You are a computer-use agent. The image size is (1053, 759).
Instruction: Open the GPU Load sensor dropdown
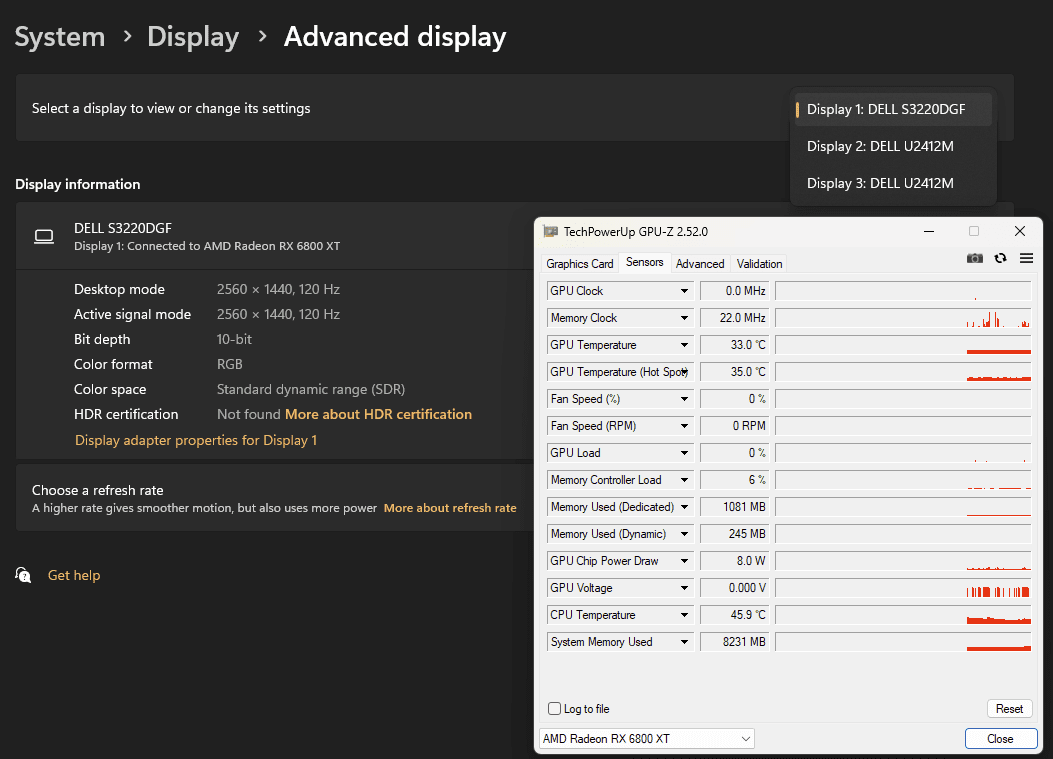click(x=684, y=453)
